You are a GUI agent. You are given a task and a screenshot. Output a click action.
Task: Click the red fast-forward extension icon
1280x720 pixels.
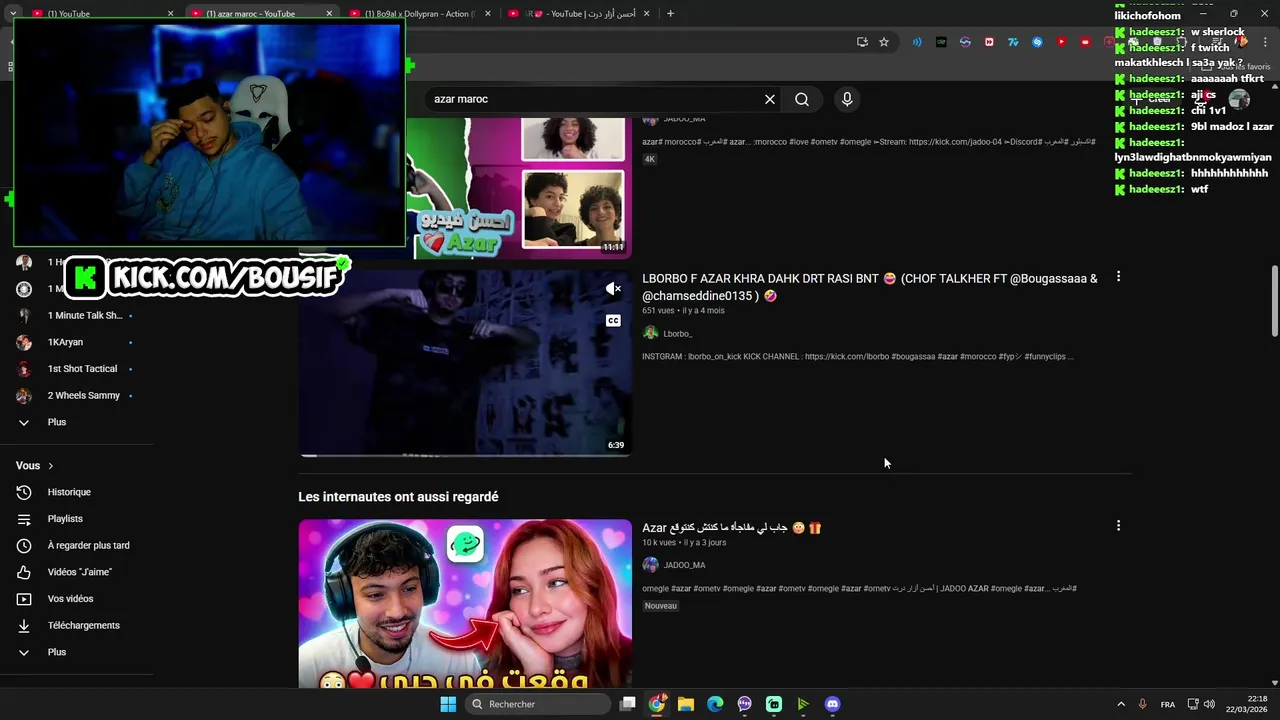[x=989, y=42]
